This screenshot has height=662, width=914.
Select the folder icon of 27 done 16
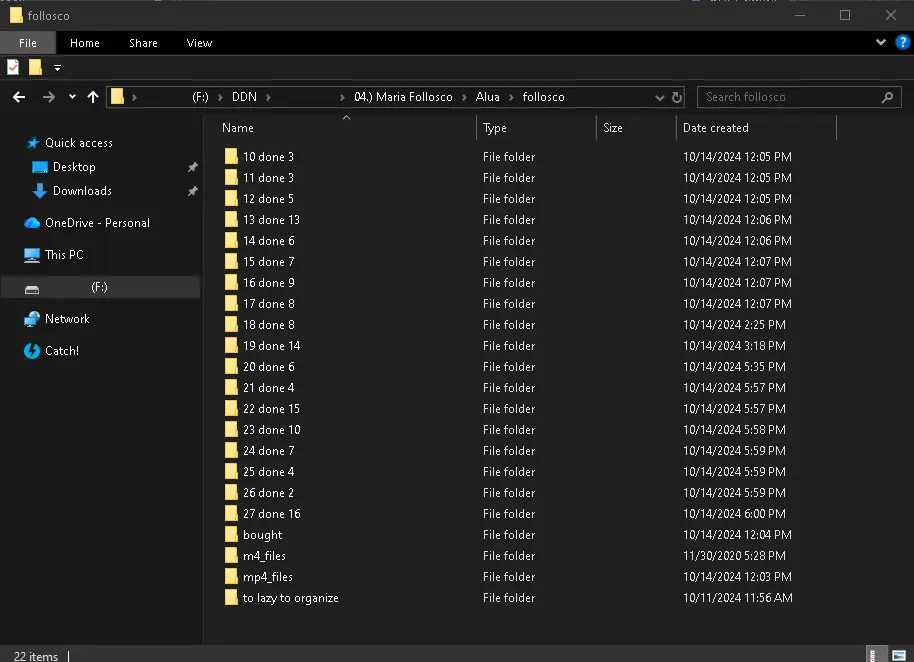[x=231, y=513]
